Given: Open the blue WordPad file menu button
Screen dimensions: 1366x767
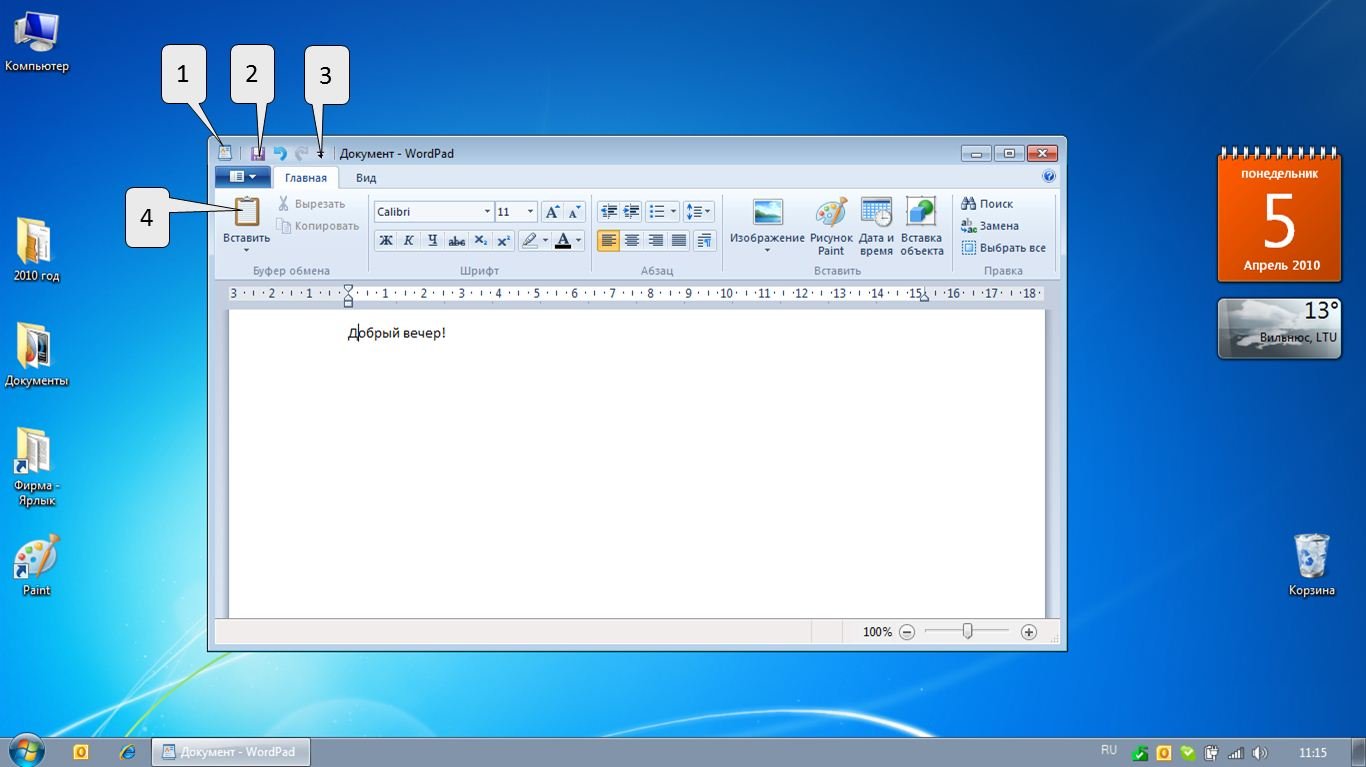Looking at the screenshot, I should click(x=242, y=177).
